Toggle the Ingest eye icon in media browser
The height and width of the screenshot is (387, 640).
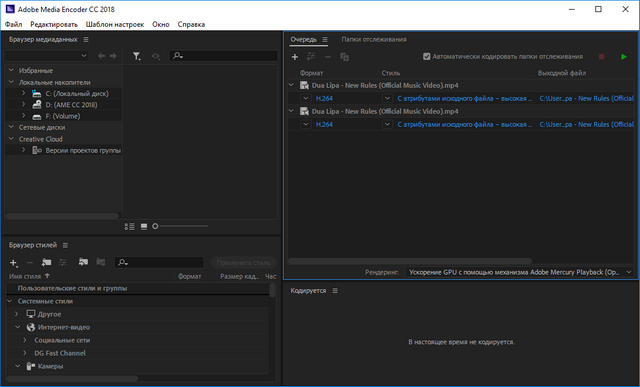pyautogui.click(x=156, y=56)
